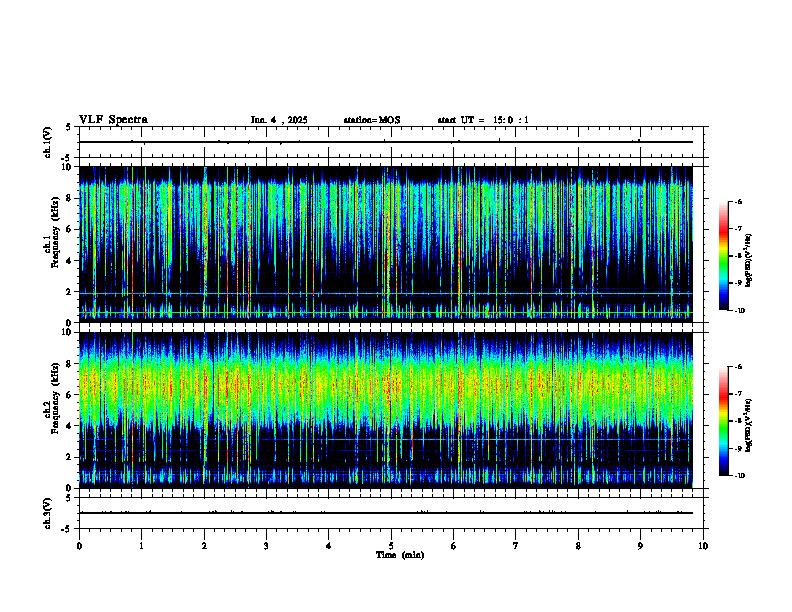Select the date label "Jan. 4, 2025"

pyautogui.click(x=279, y=120)
